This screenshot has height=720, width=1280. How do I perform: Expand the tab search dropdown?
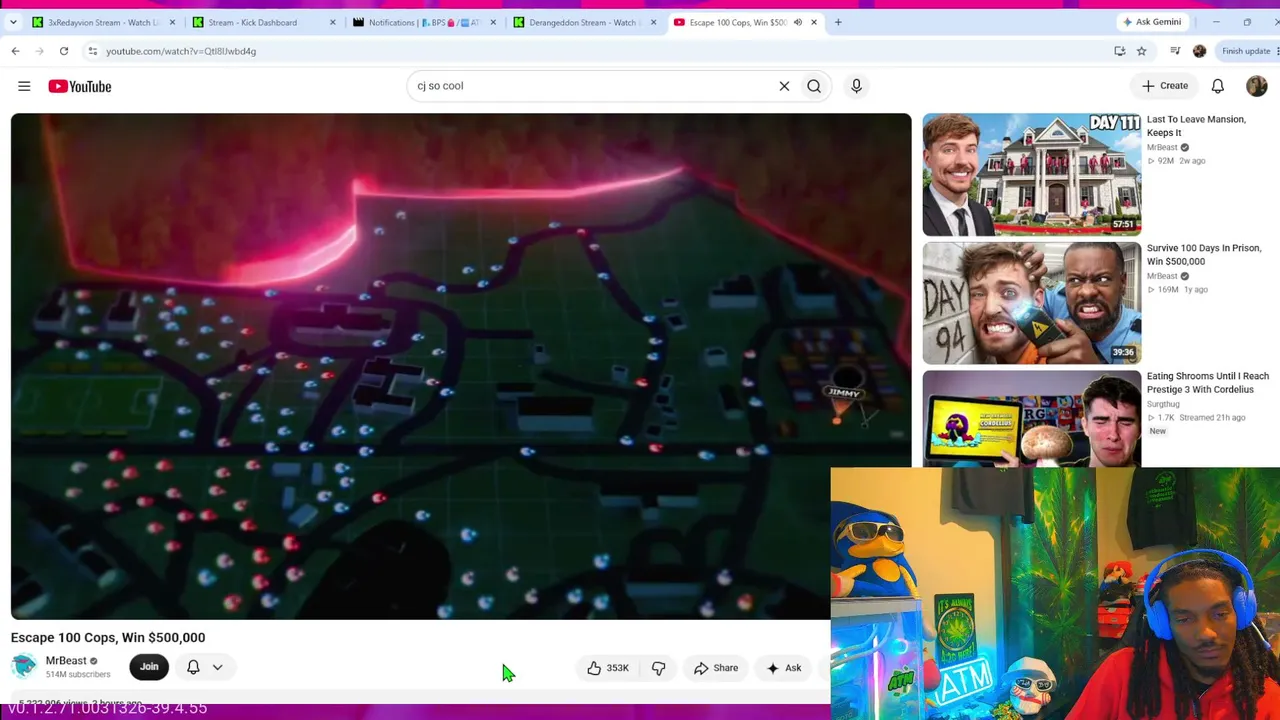point(13,22)
